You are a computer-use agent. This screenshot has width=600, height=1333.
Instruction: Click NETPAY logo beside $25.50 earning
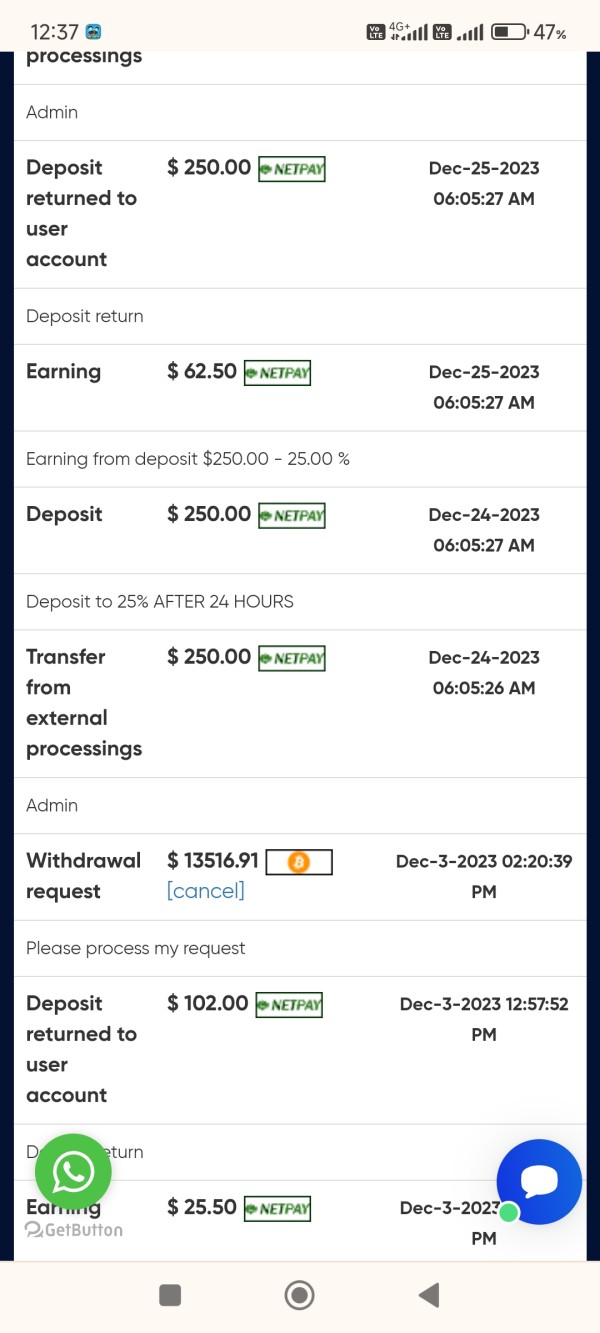click(x=278, y=1209)
